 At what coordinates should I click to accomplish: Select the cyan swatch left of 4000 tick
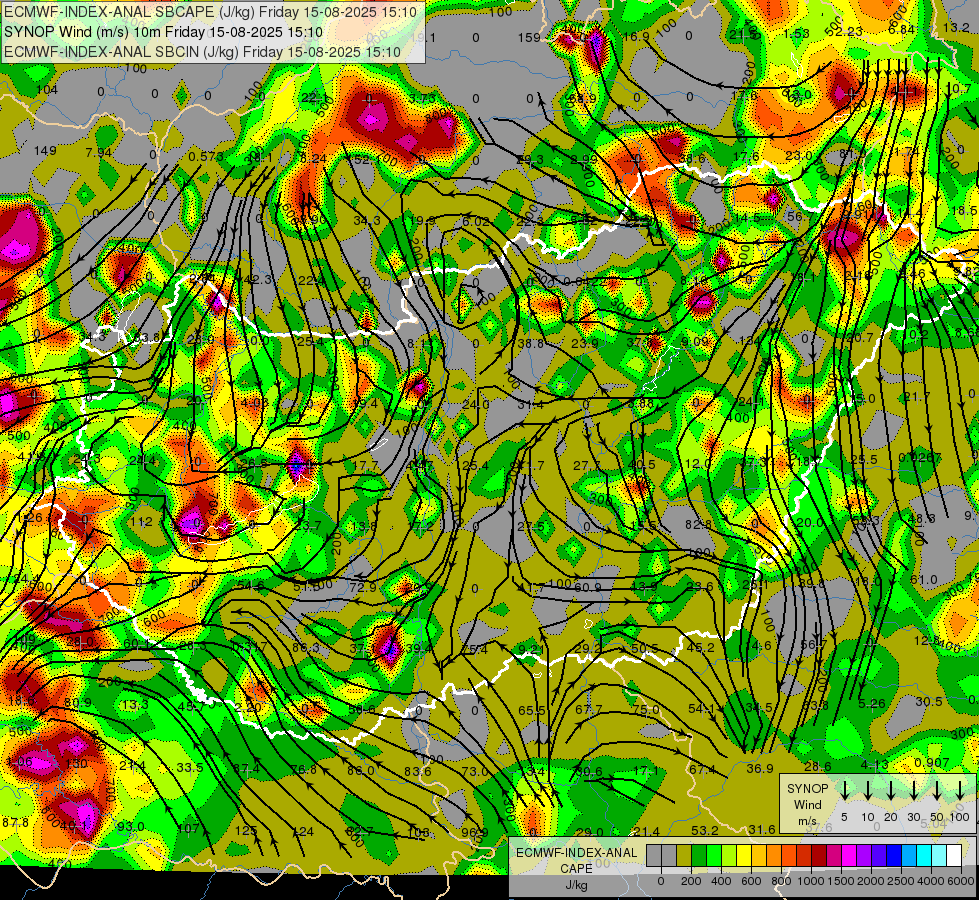(924, 856)
